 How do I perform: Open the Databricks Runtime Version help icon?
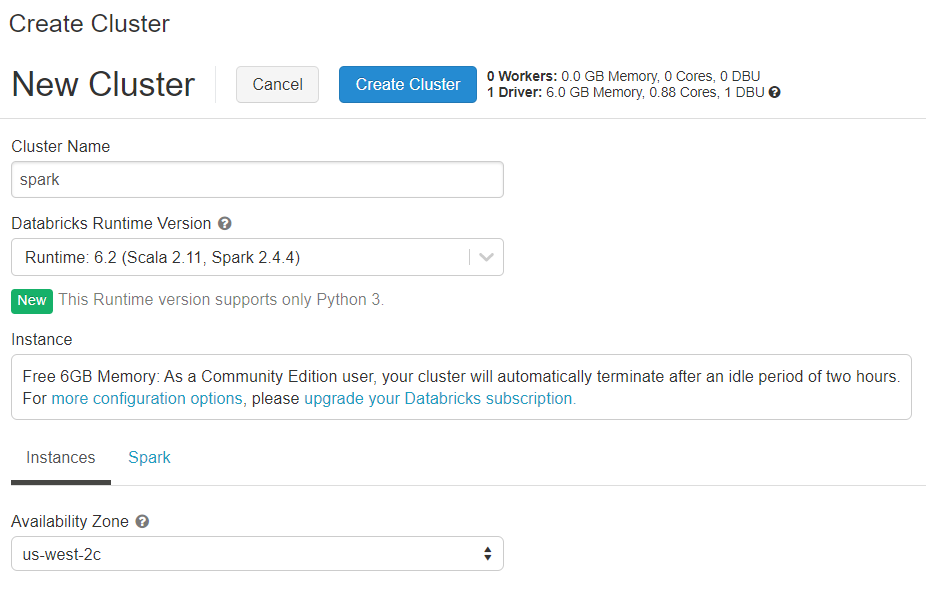[224, 223]
